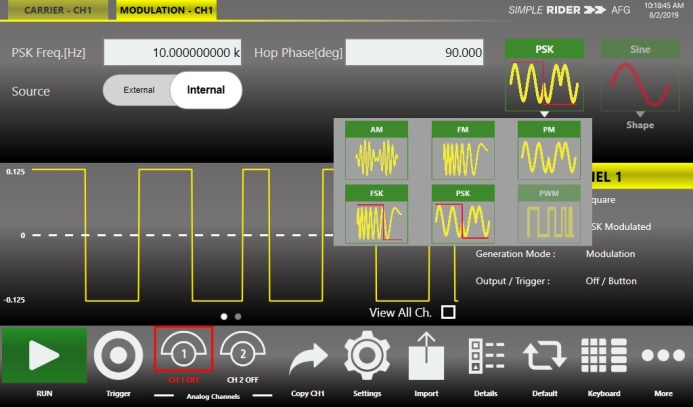Toggle analog channel 2 output
Screen dimensions: 693x407
coord(242,355)
